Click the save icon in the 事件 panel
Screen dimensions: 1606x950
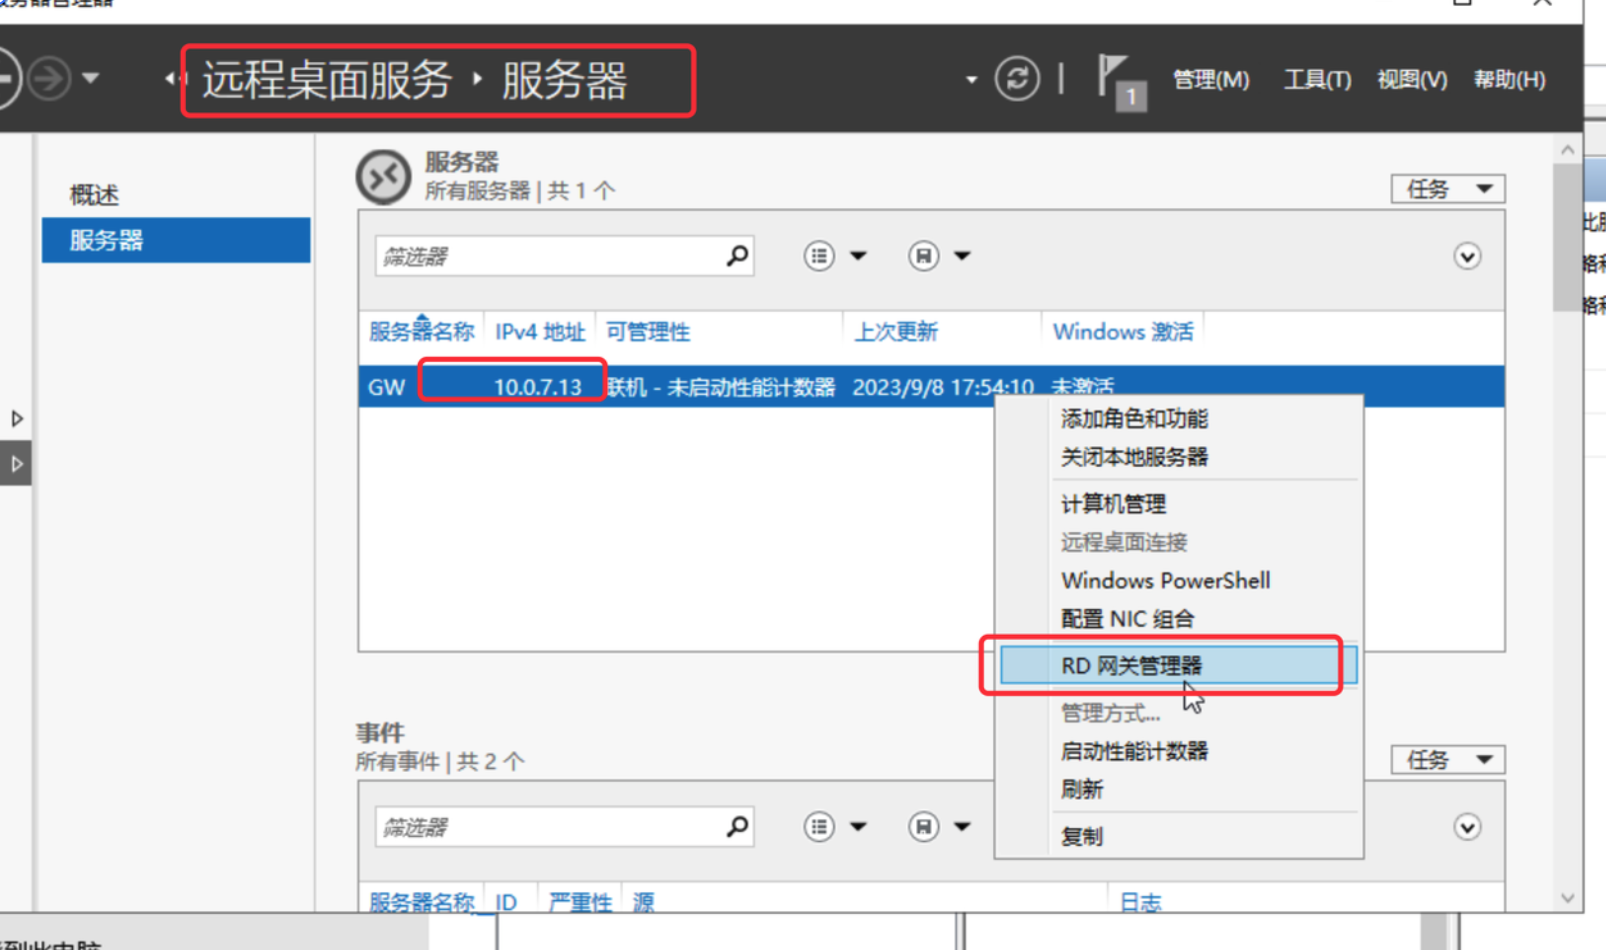click(921, 826)
